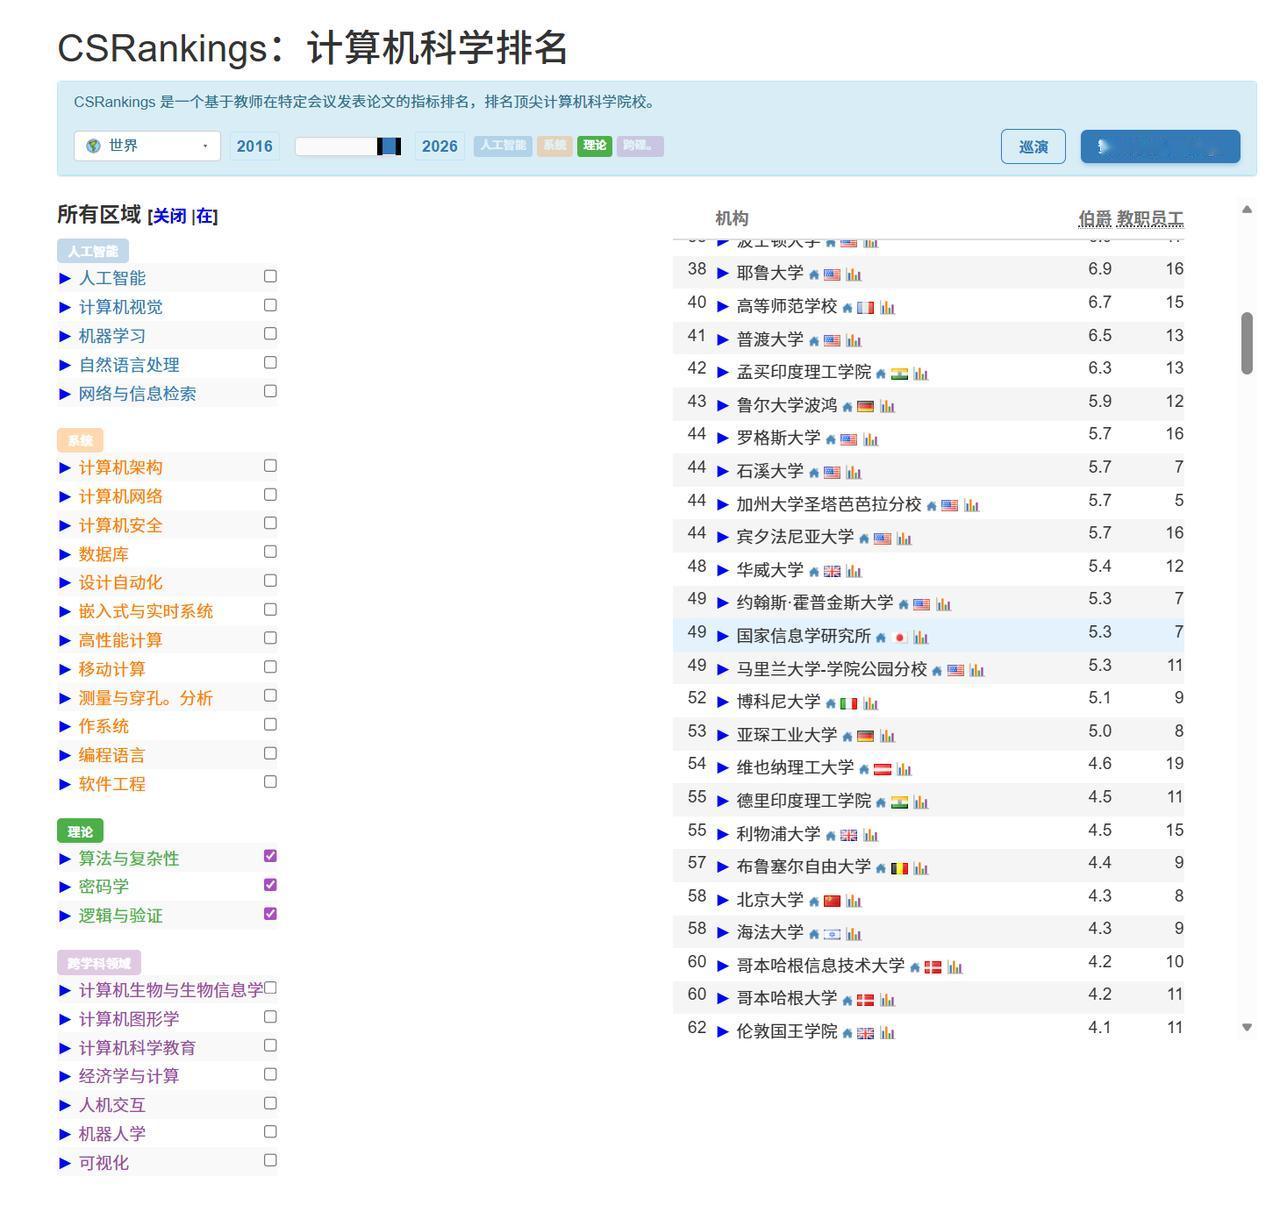Show the chart icon for 维也纳理工大学
The width and height of the screenshot is (1280, 1212).
point(904,769)
